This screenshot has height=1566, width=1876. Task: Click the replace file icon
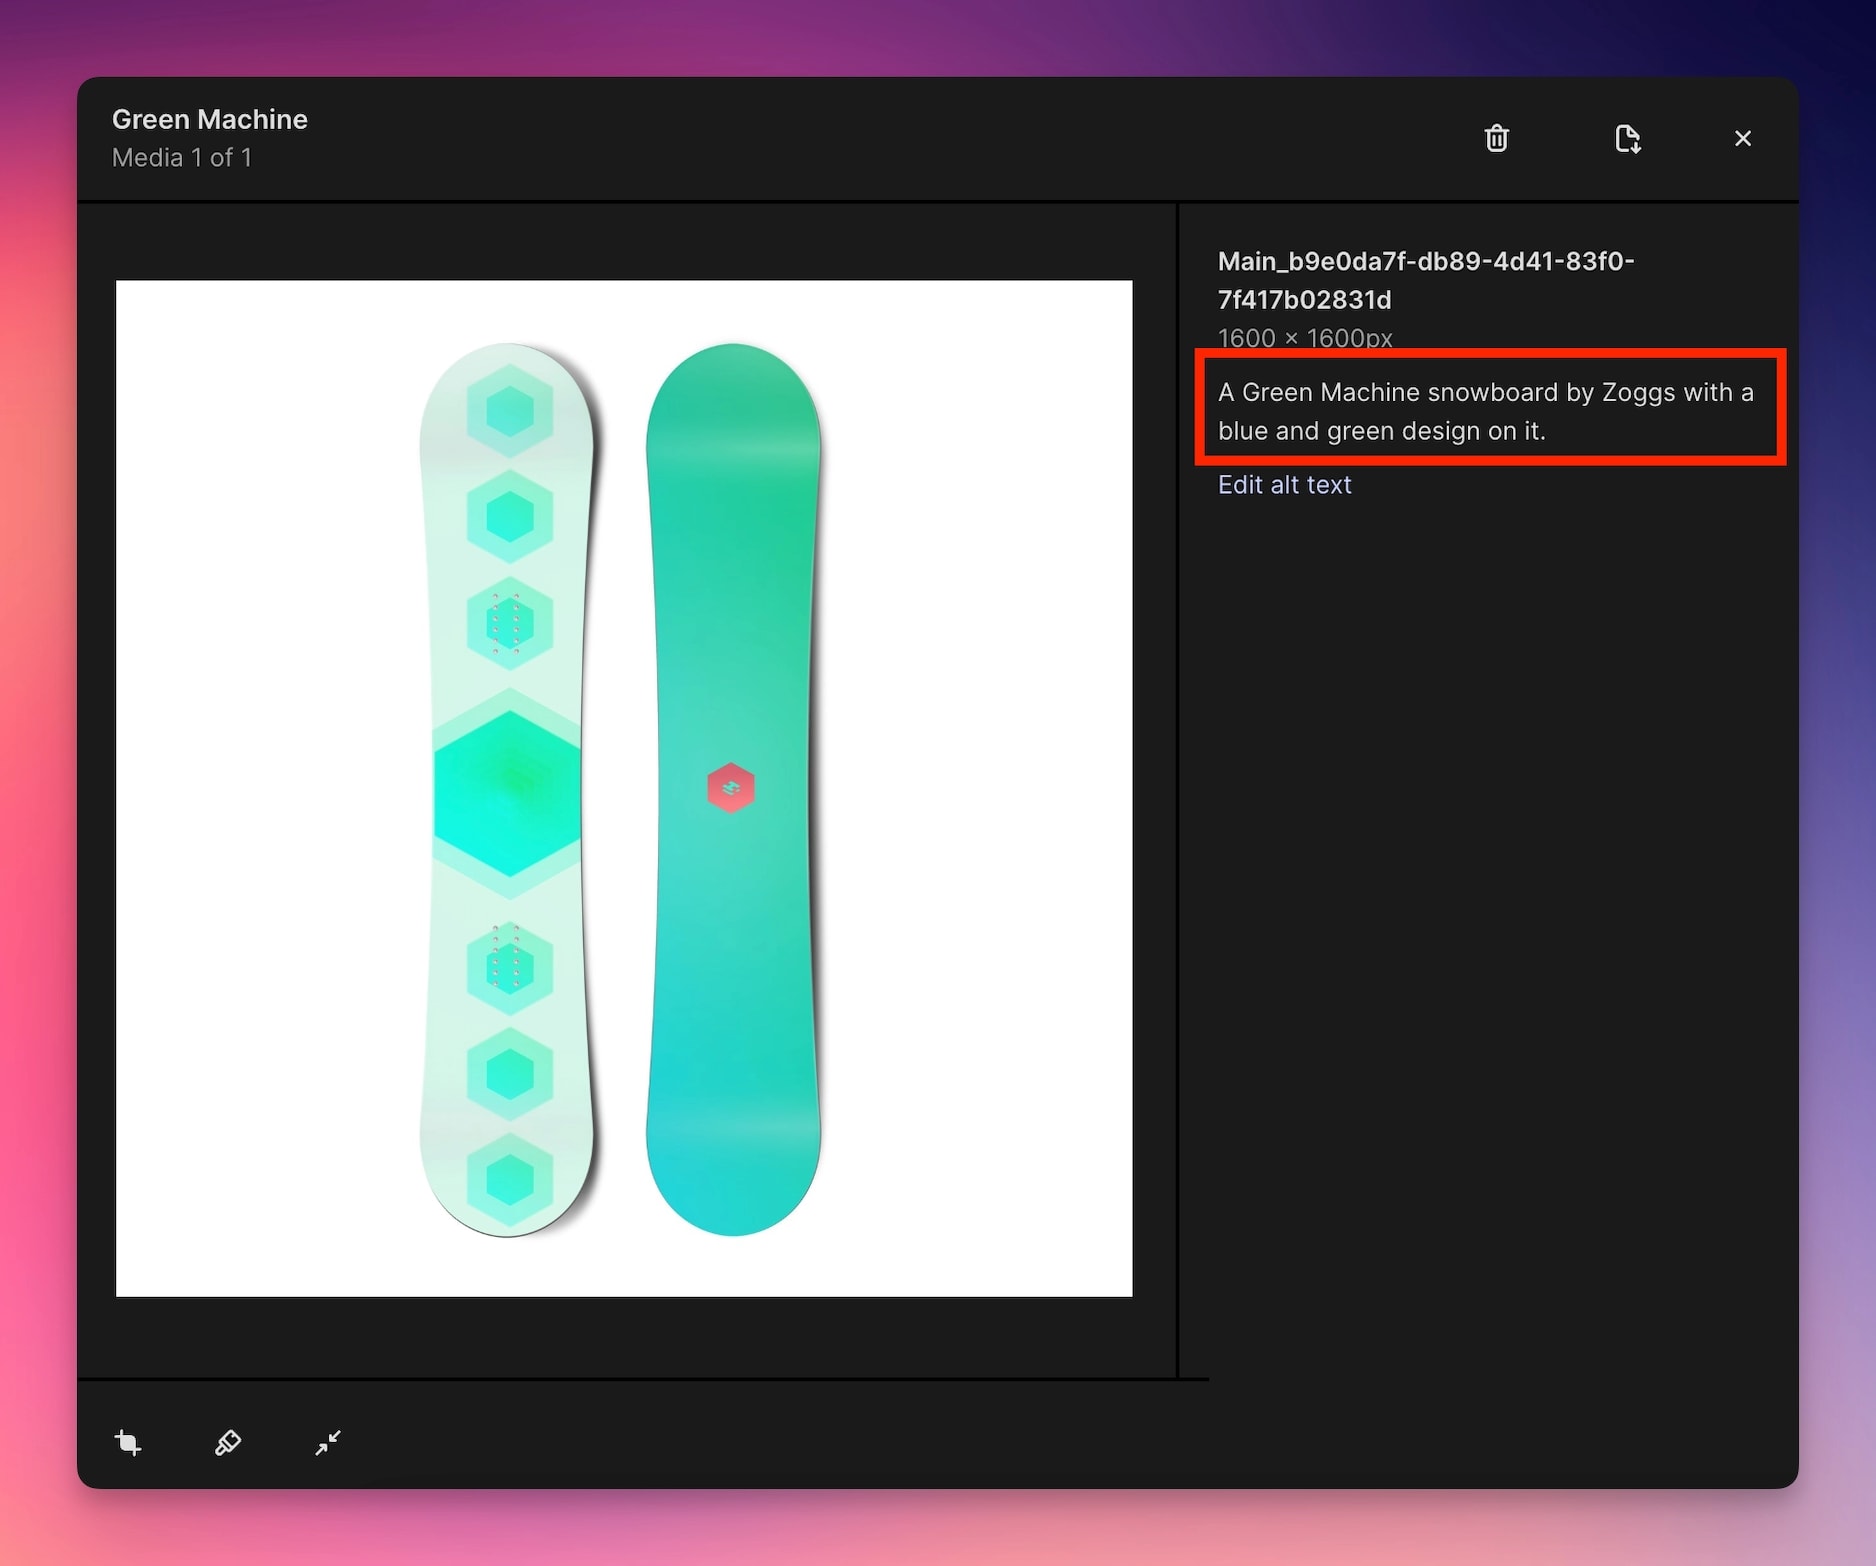point(1627,138)
